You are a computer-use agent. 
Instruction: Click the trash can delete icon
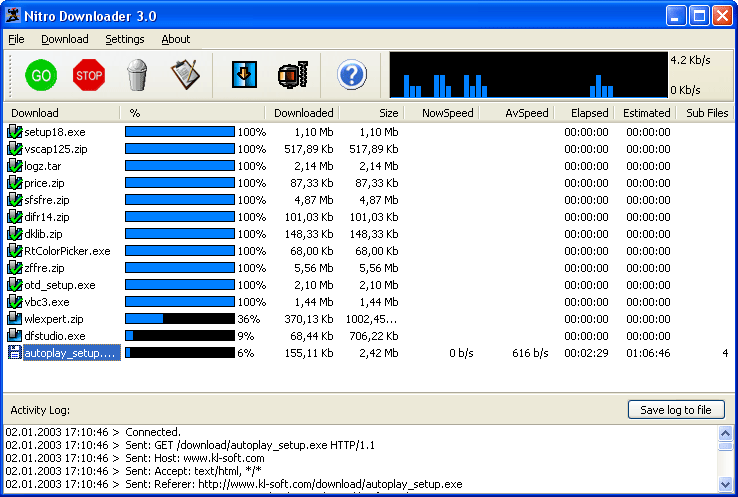click(137, 75)
